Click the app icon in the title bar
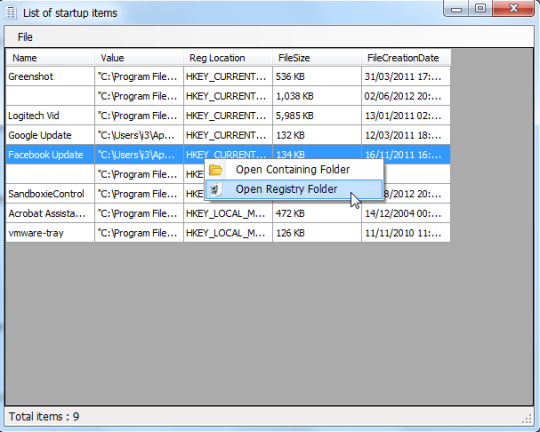The width and height of the screenshot is (540, 432). coord(11,13)
